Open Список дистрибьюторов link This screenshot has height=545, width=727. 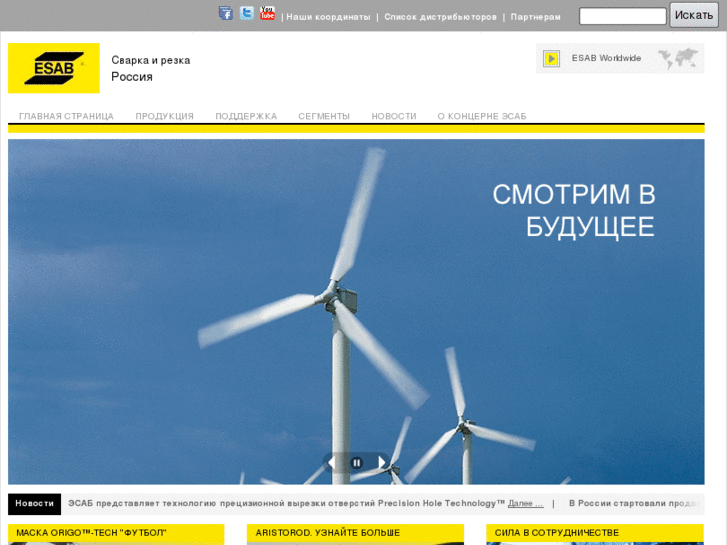click(x=440, y=17)
